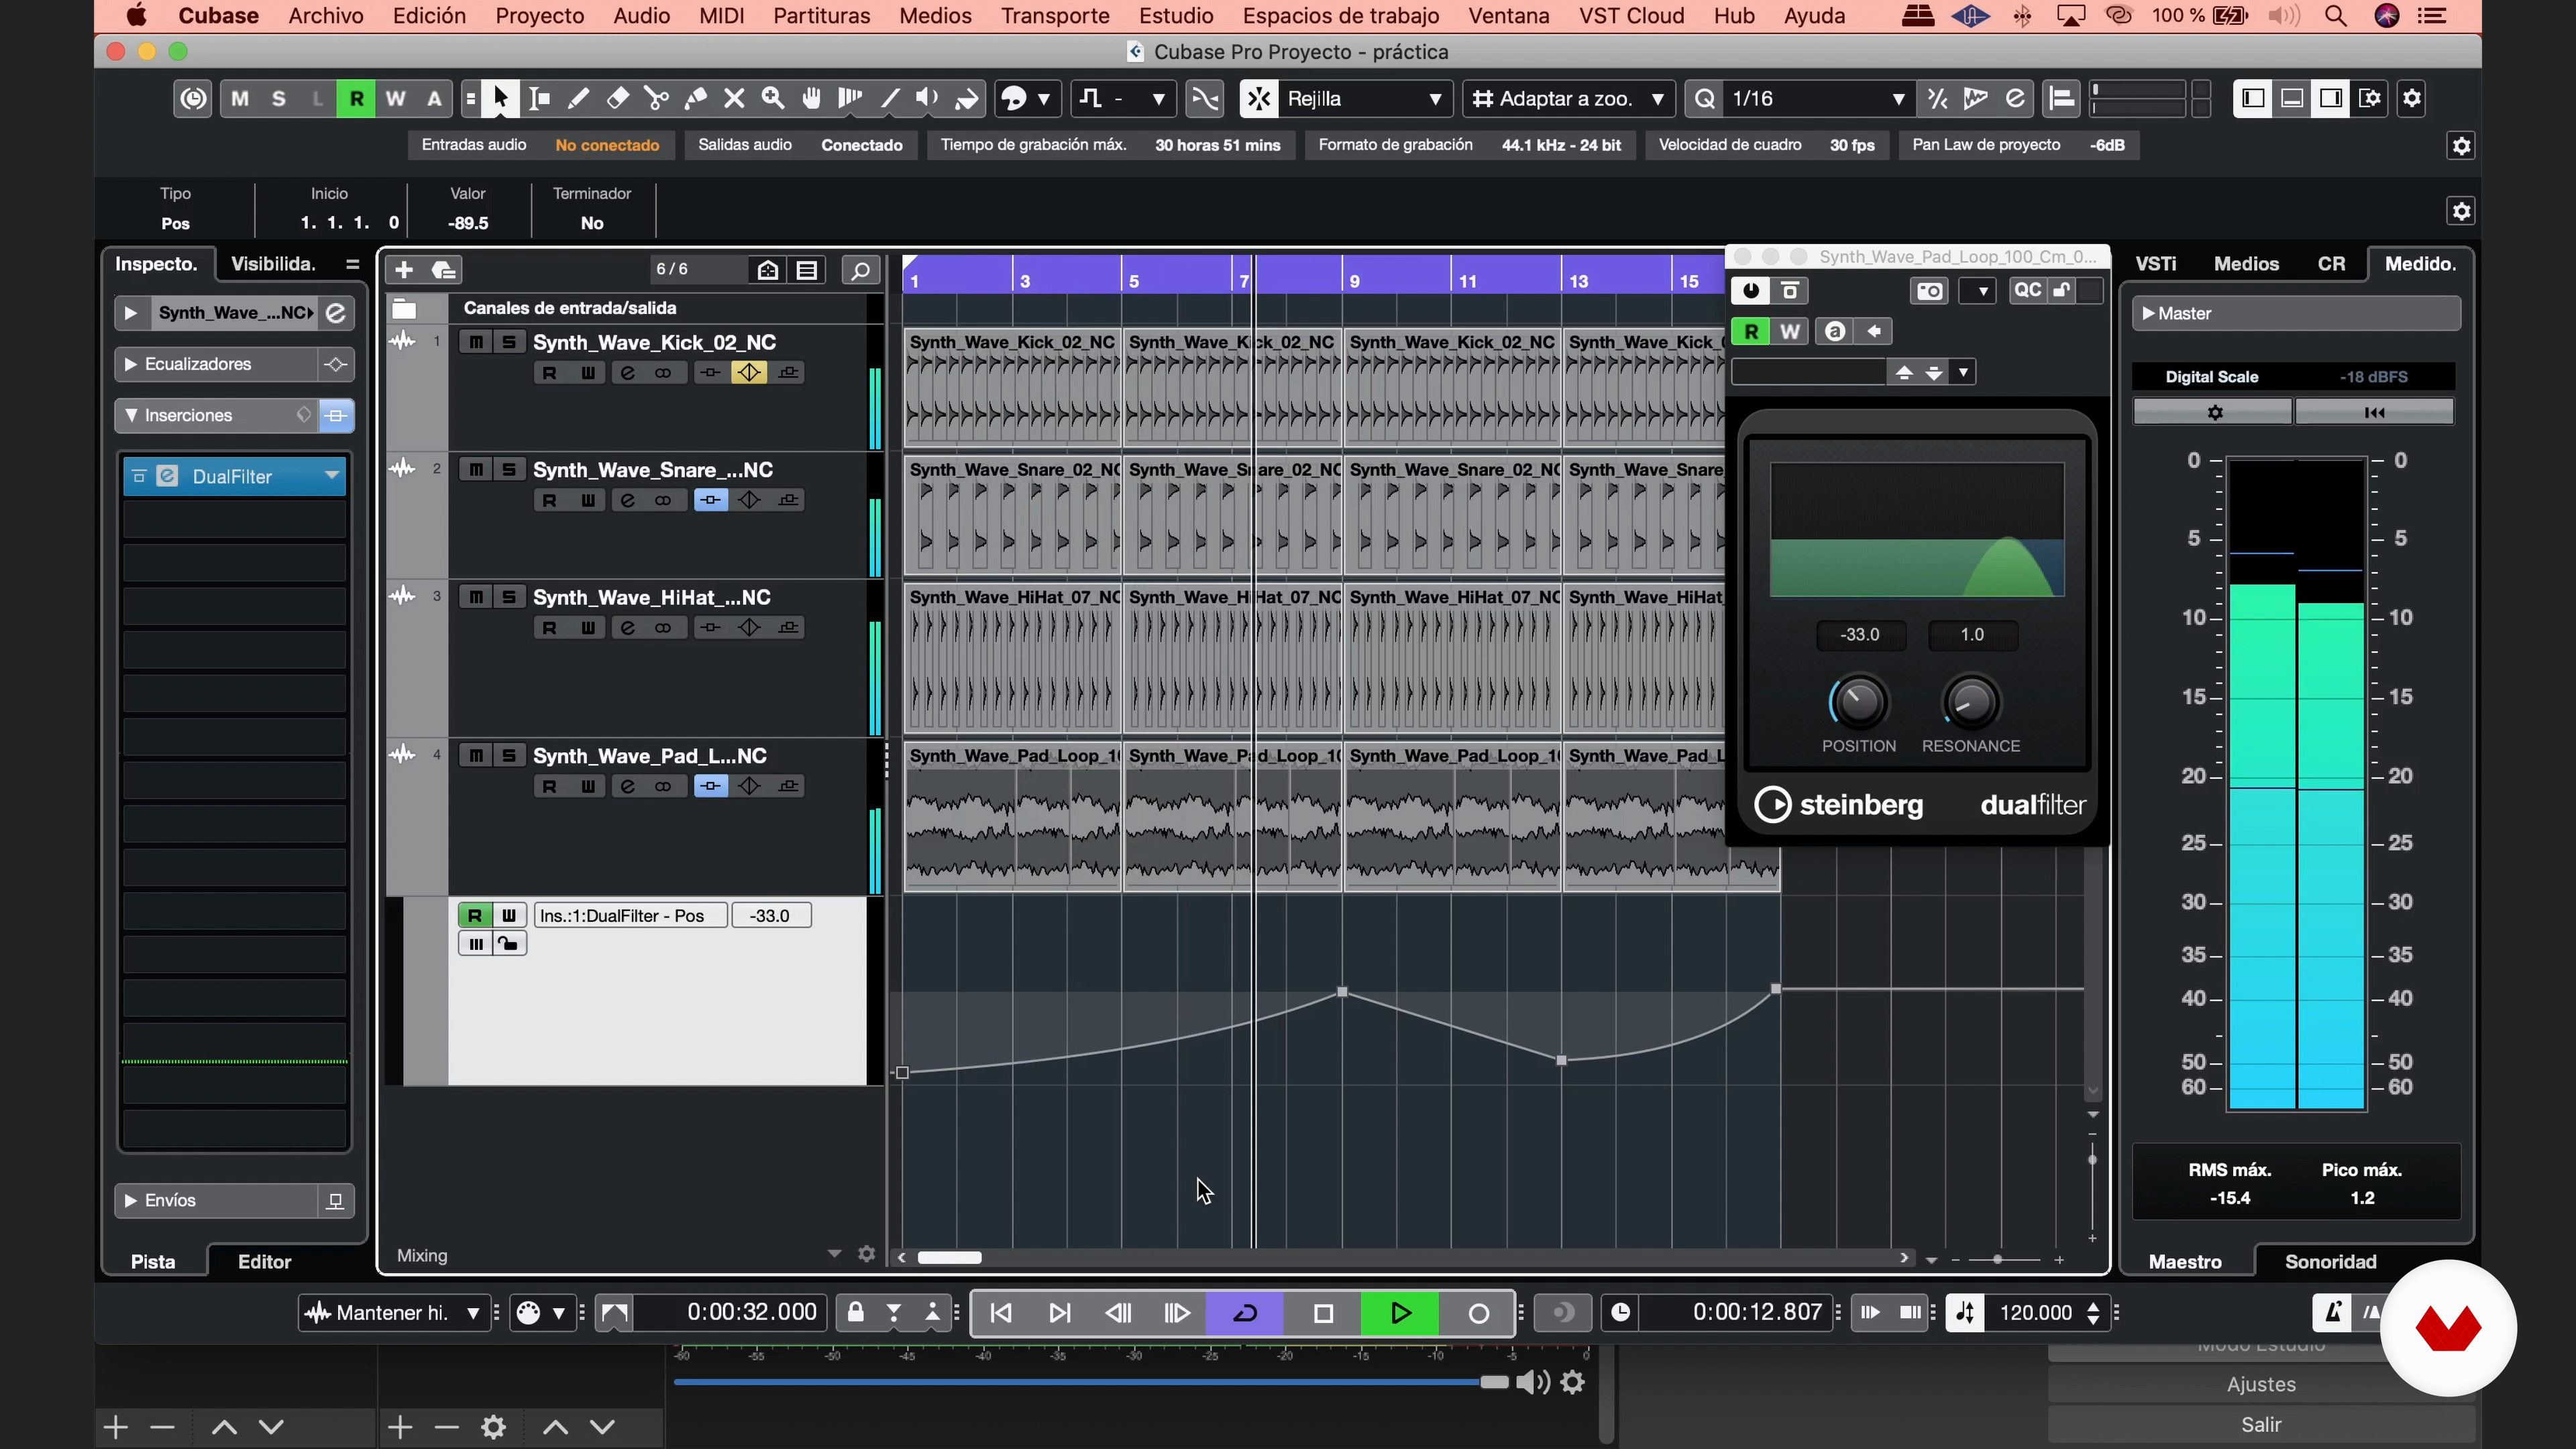The width and height of the screenshot is (2576, 1449).
Task: Click the Ins.:1:DualFilter - Pos parameter field
Action: click(x=632, y=915)
